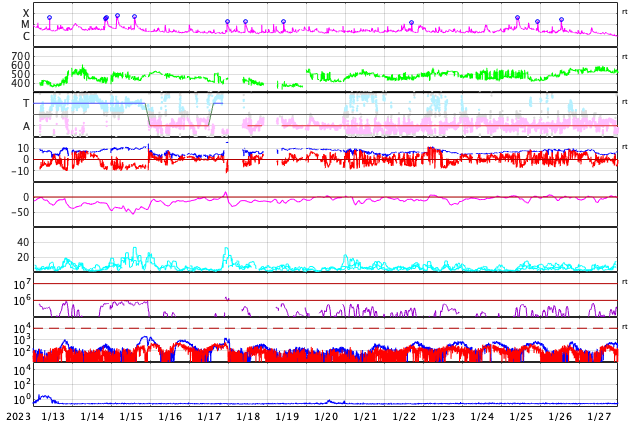Viewport: 634px width, 424px height.
Task: Click the '1/26' date label
Action: 560,417
